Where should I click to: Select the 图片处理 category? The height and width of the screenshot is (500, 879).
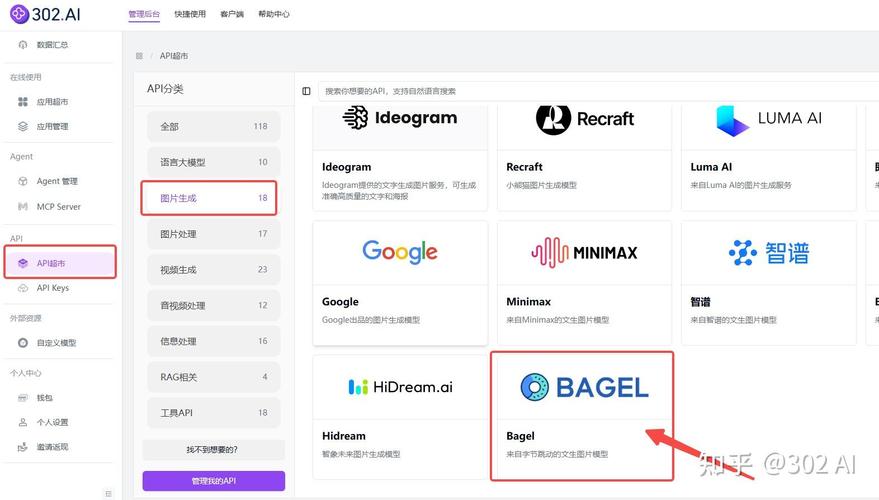[214, 234]
